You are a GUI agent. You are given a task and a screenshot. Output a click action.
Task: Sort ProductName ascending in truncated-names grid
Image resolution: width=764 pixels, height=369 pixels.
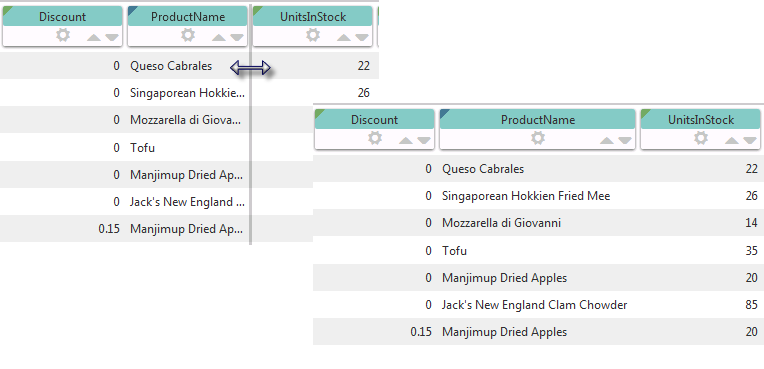219,38
